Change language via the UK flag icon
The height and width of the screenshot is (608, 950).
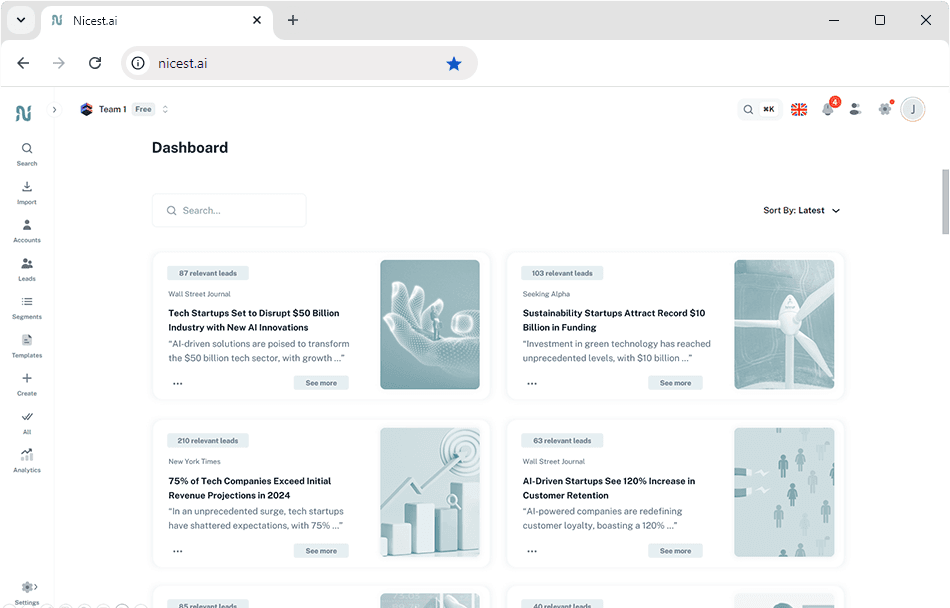click(x=799, y=110)
